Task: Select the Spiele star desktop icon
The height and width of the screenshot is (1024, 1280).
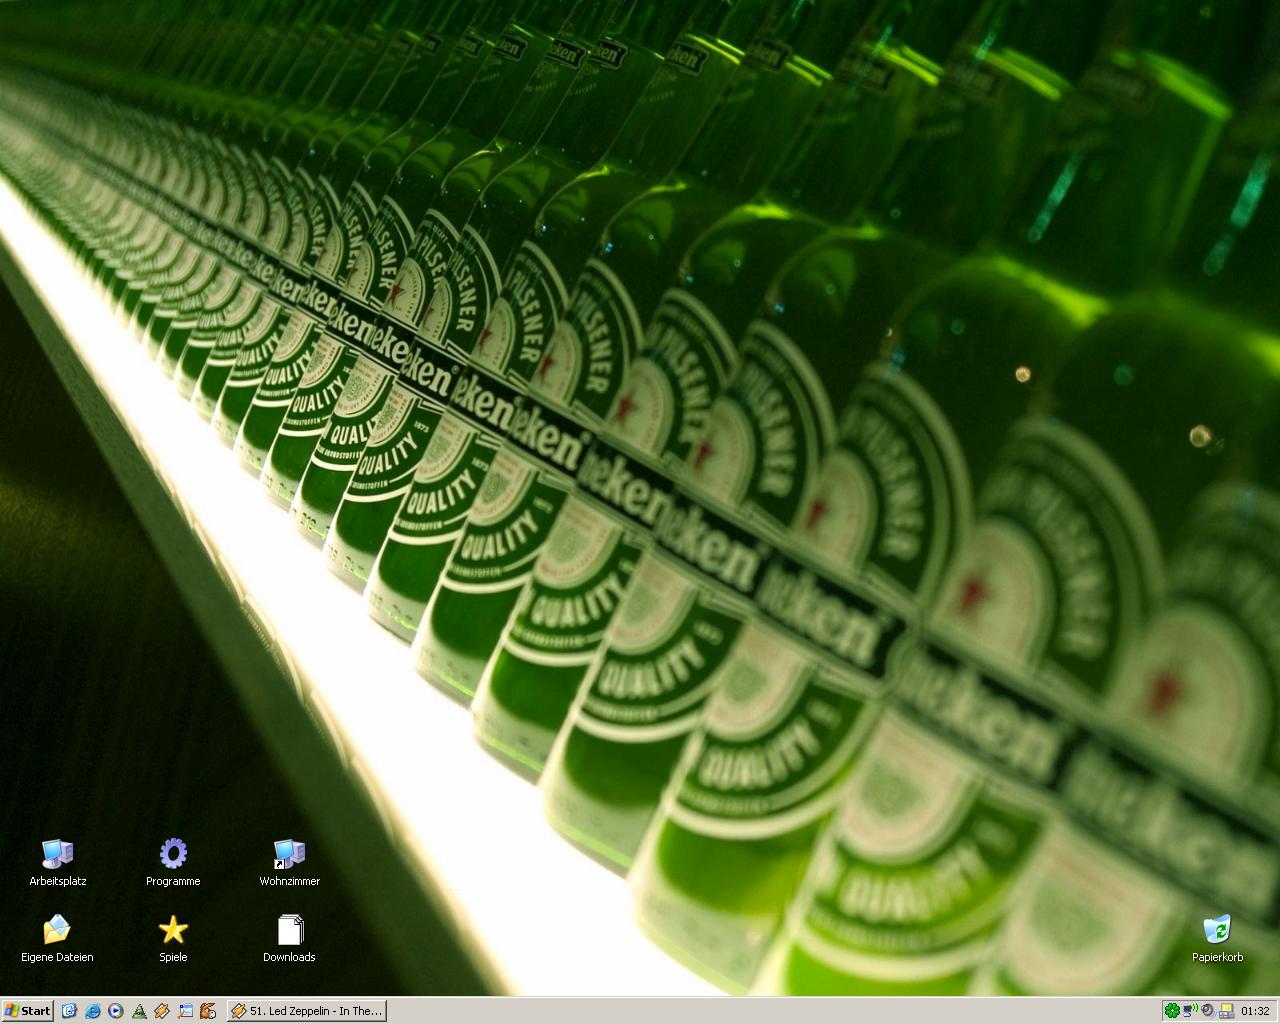Action: click(x=173, y=930)
